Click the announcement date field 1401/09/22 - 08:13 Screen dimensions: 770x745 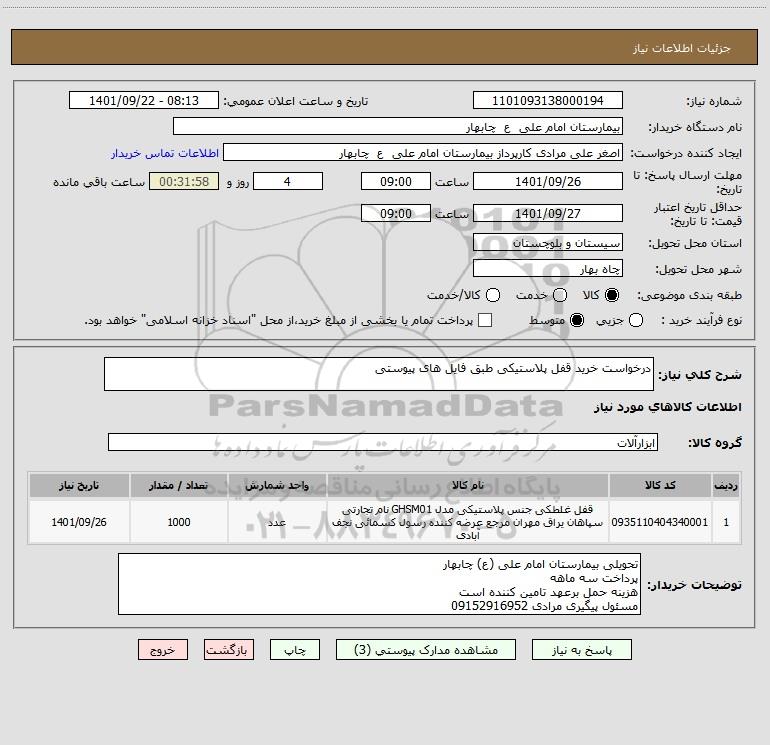pos(144,100)
